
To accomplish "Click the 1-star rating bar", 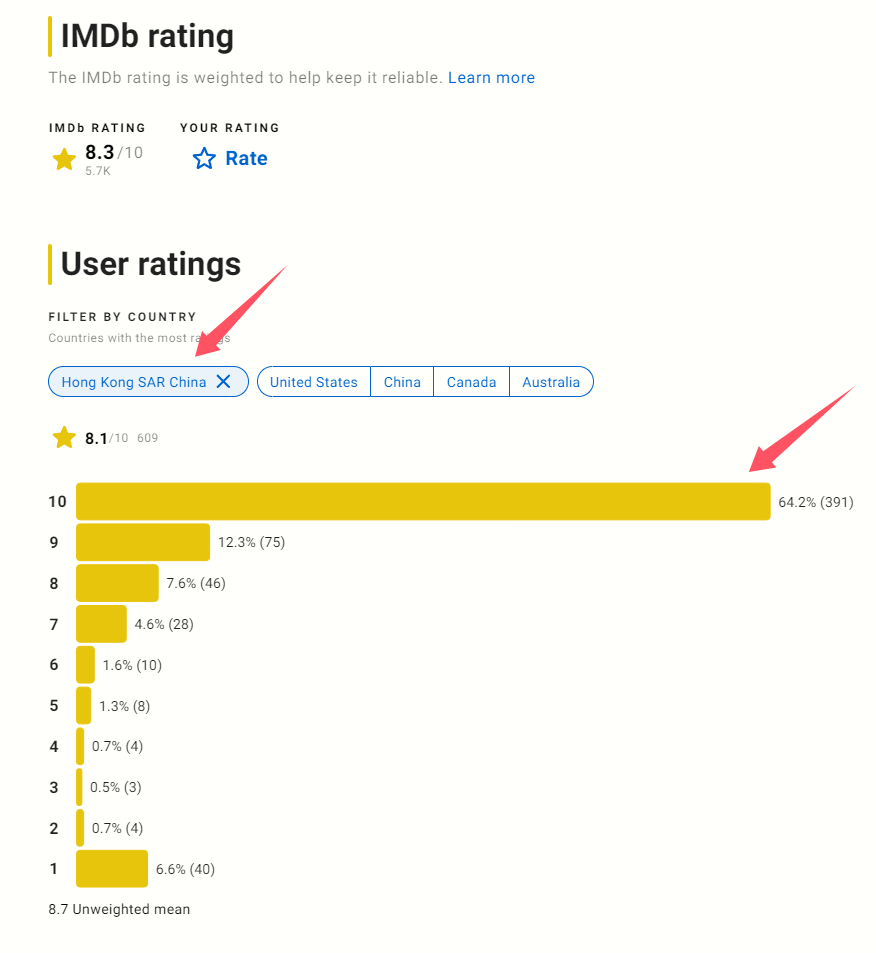I will [x=112, y=869].
